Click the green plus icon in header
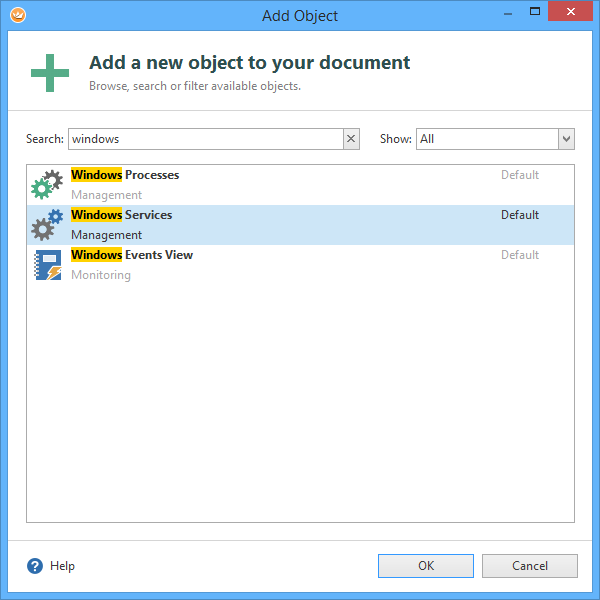 tap(50, 73)
